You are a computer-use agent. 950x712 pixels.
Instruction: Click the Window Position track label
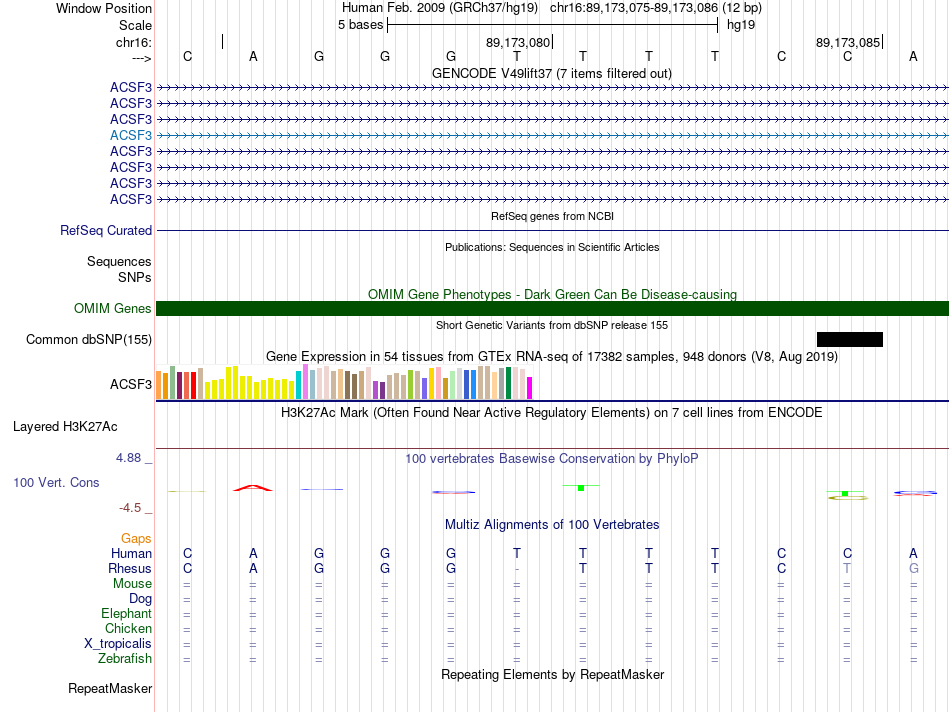coord(104,8)
